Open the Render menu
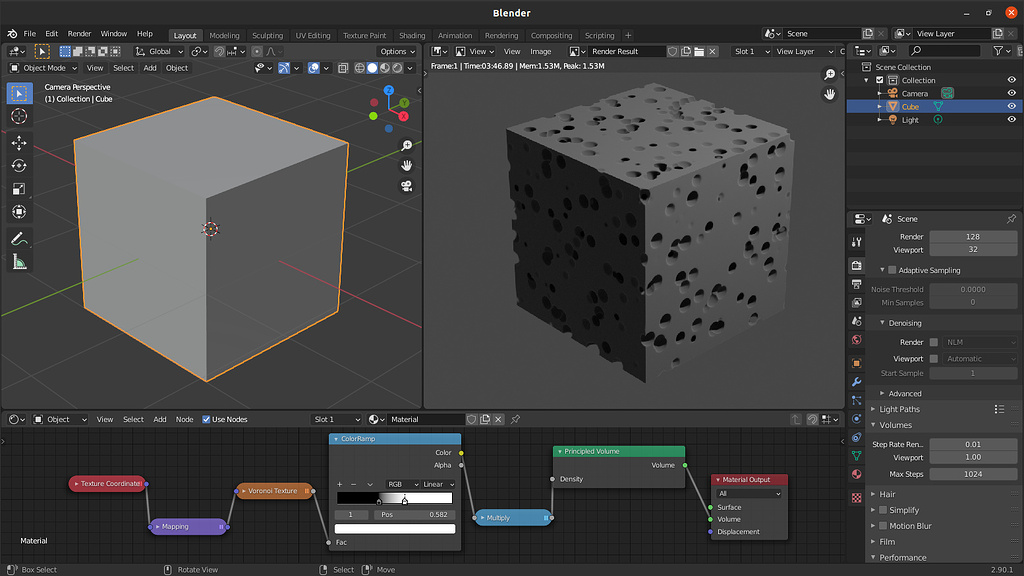This screenshot has width=1024, height=576. tap(80, 34)
